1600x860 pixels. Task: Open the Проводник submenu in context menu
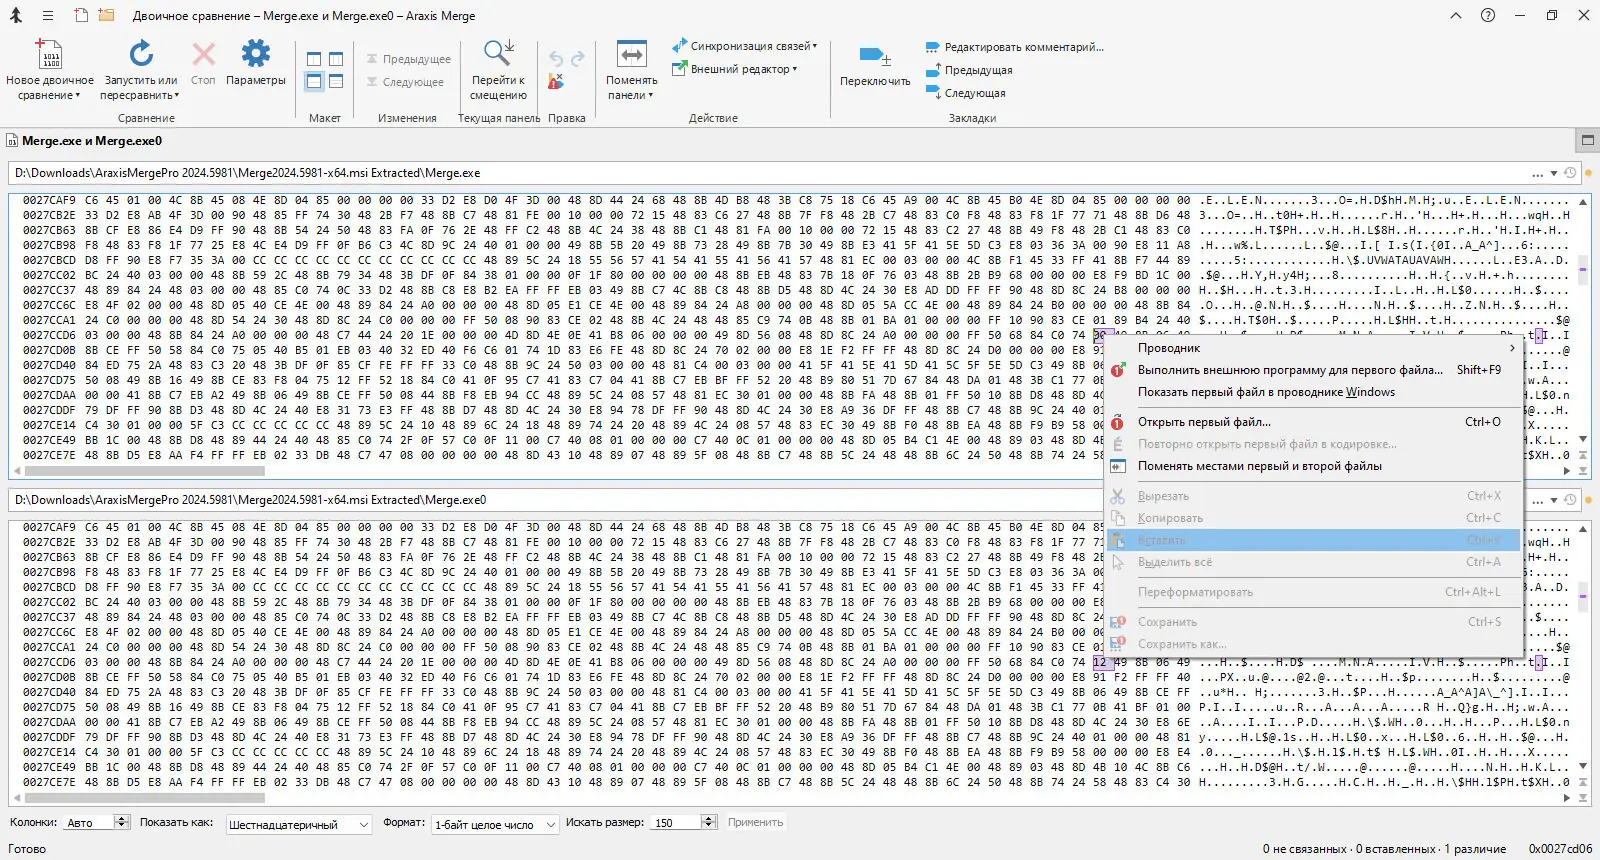(x=1314, y=348)
